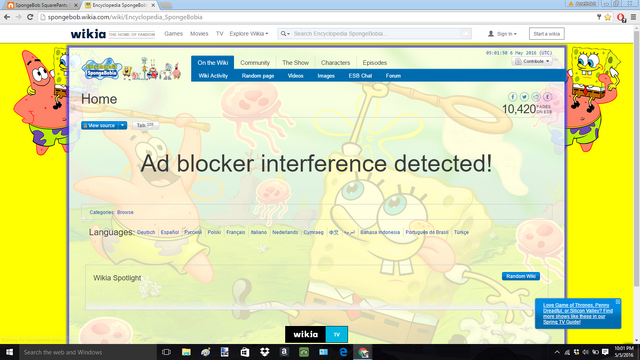640x360 pixels.
Task: Click the Random Wiki button
Action: point(521,276)
